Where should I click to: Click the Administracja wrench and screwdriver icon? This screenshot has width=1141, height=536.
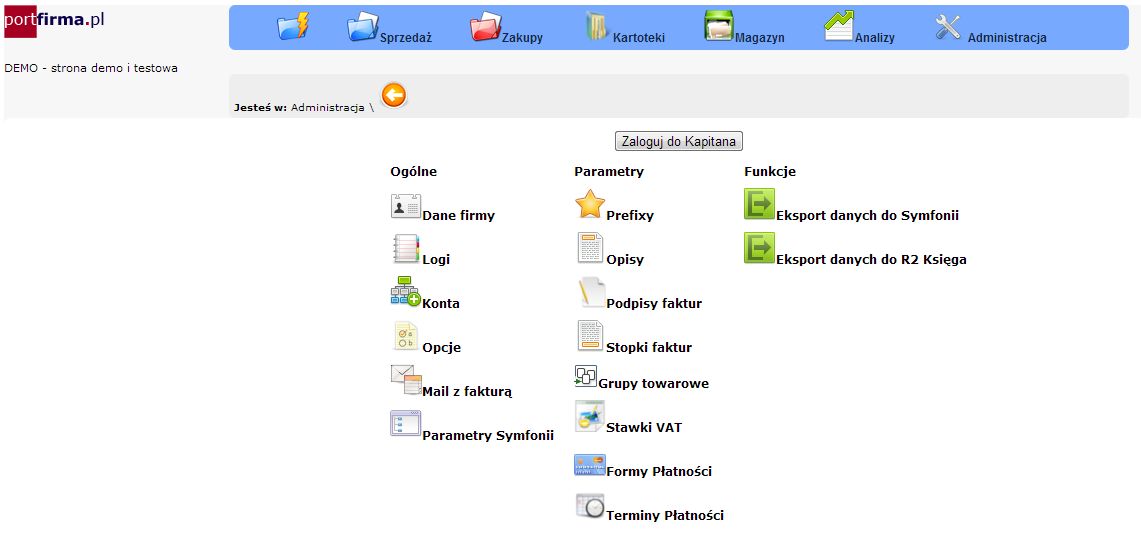(948, 27)
